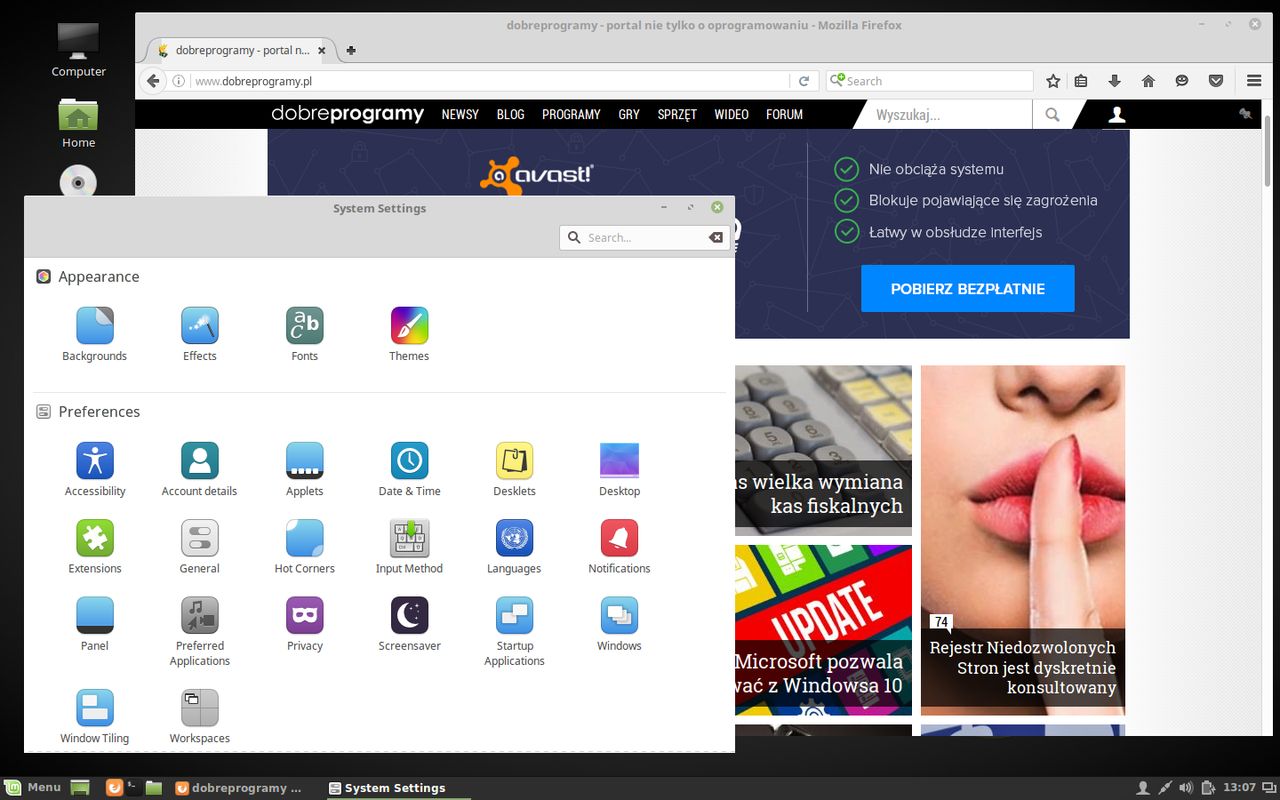Open FORUM link on dobreprogramy
This screenshot has width=1280, height=800.
pos(784,114)
